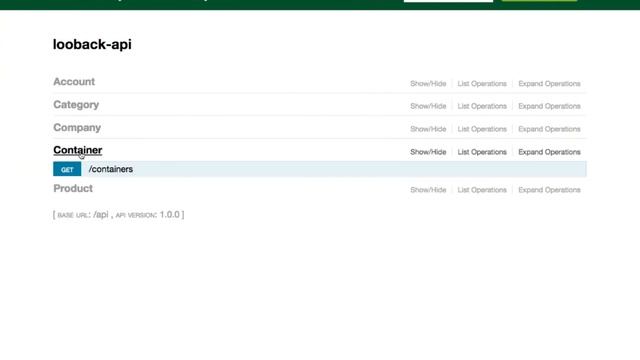Expand the Company resource heading
This screenshot has height=360, width=640.
coord(77,127)
